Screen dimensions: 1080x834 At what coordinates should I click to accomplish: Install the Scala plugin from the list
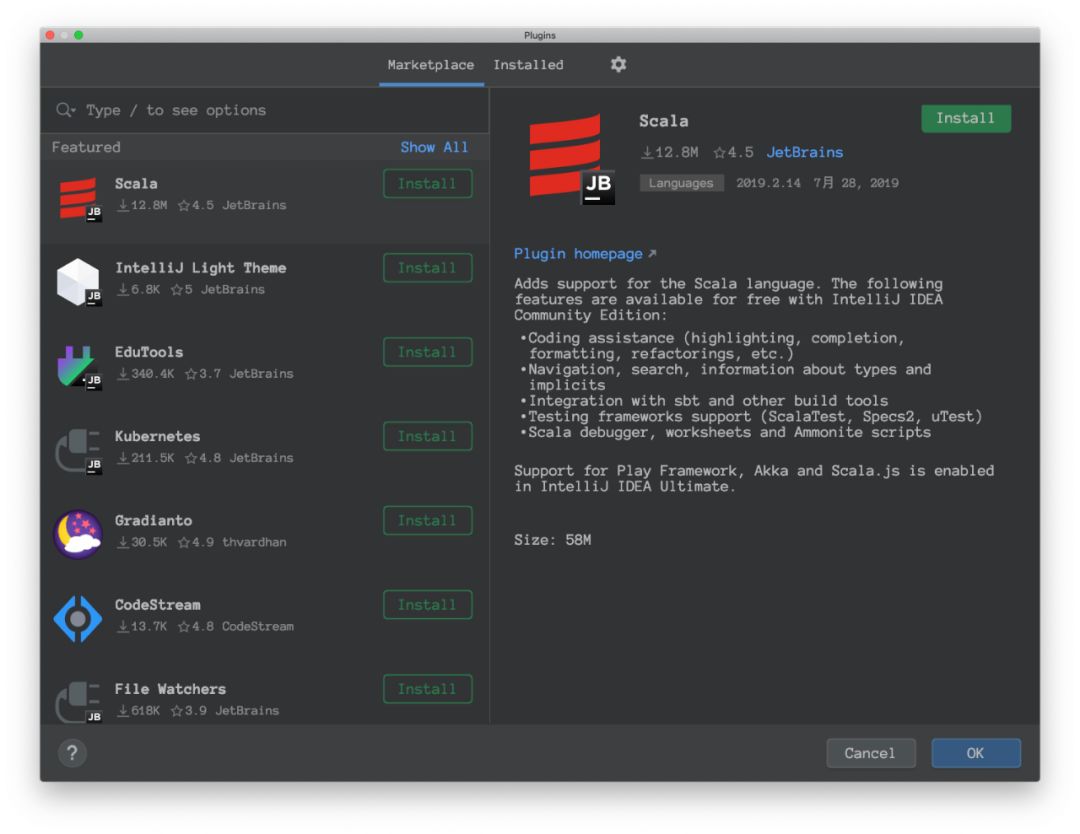pos(428,184)
